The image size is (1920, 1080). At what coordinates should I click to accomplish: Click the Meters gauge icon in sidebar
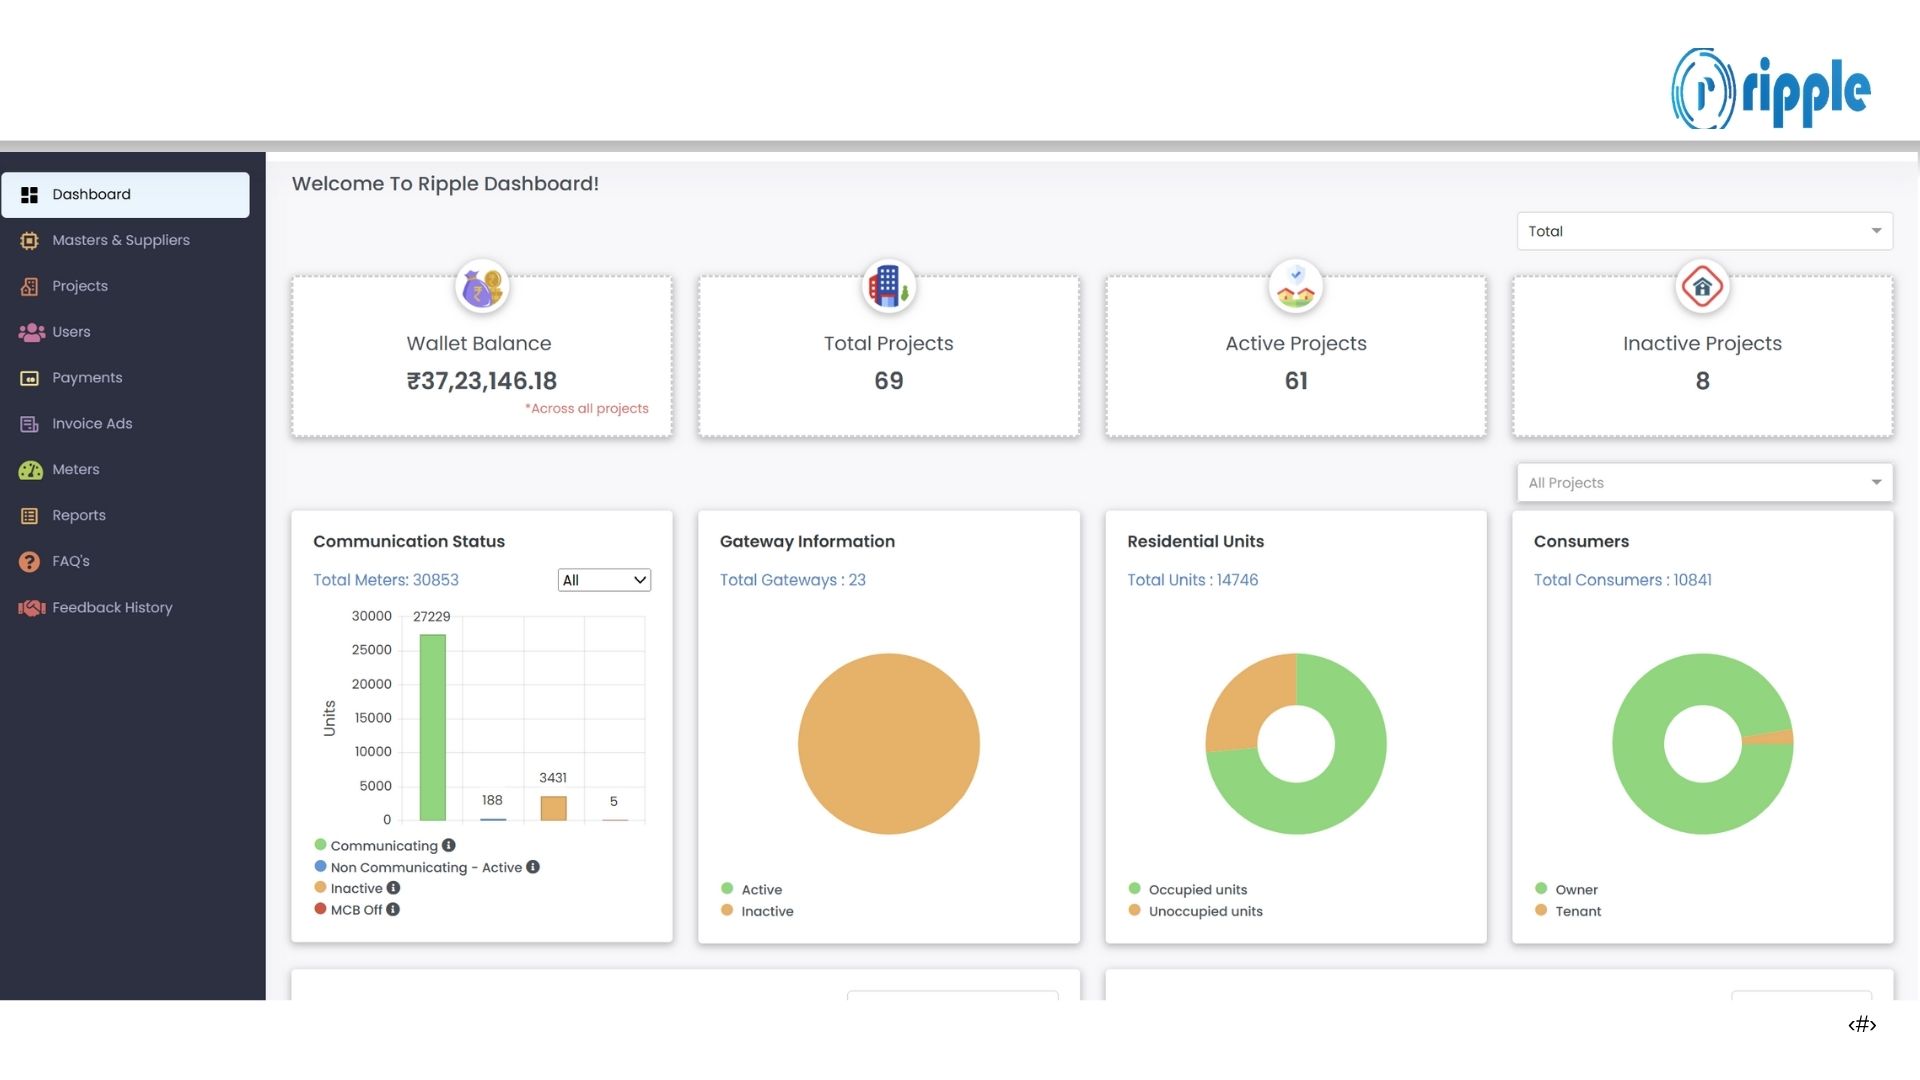pos(30,470)
